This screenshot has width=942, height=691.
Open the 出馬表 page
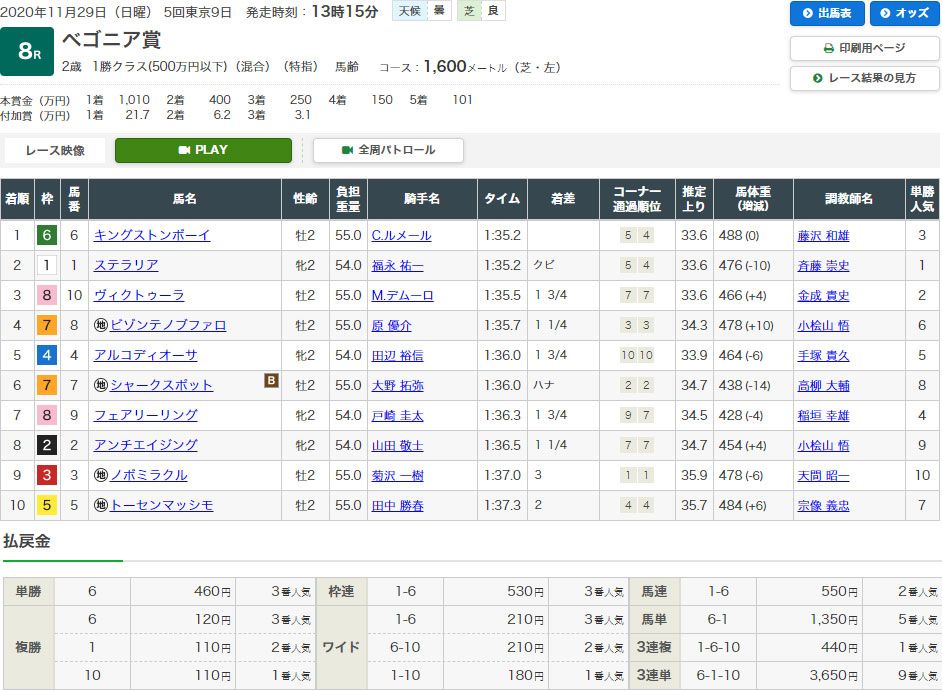point(827,13)
